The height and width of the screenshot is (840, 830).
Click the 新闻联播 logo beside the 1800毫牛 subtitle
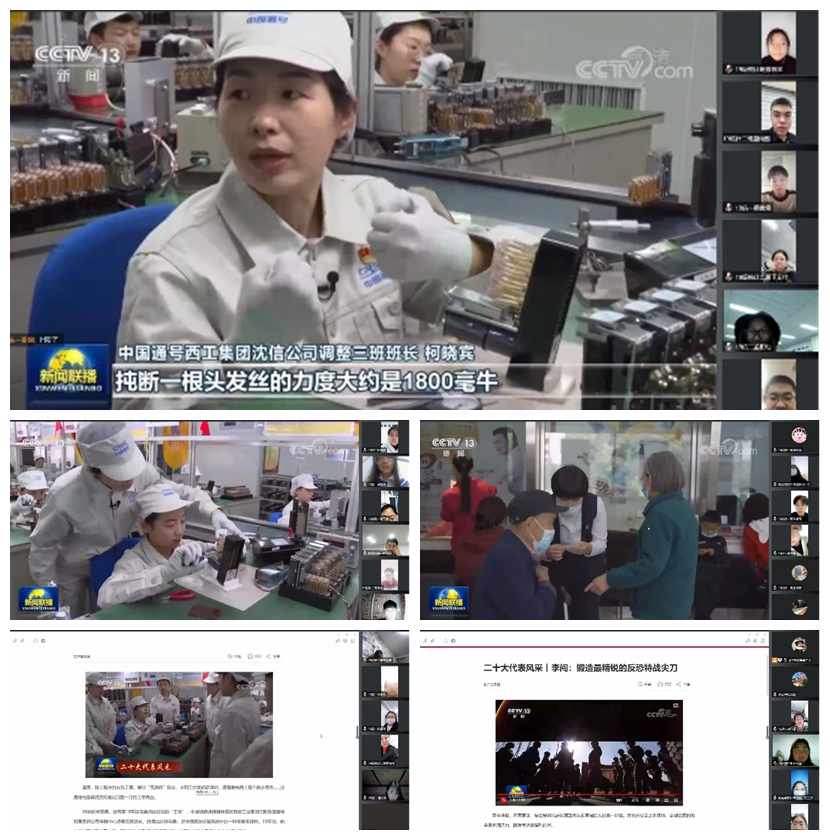pyautogui.click(x=68, y=374)
